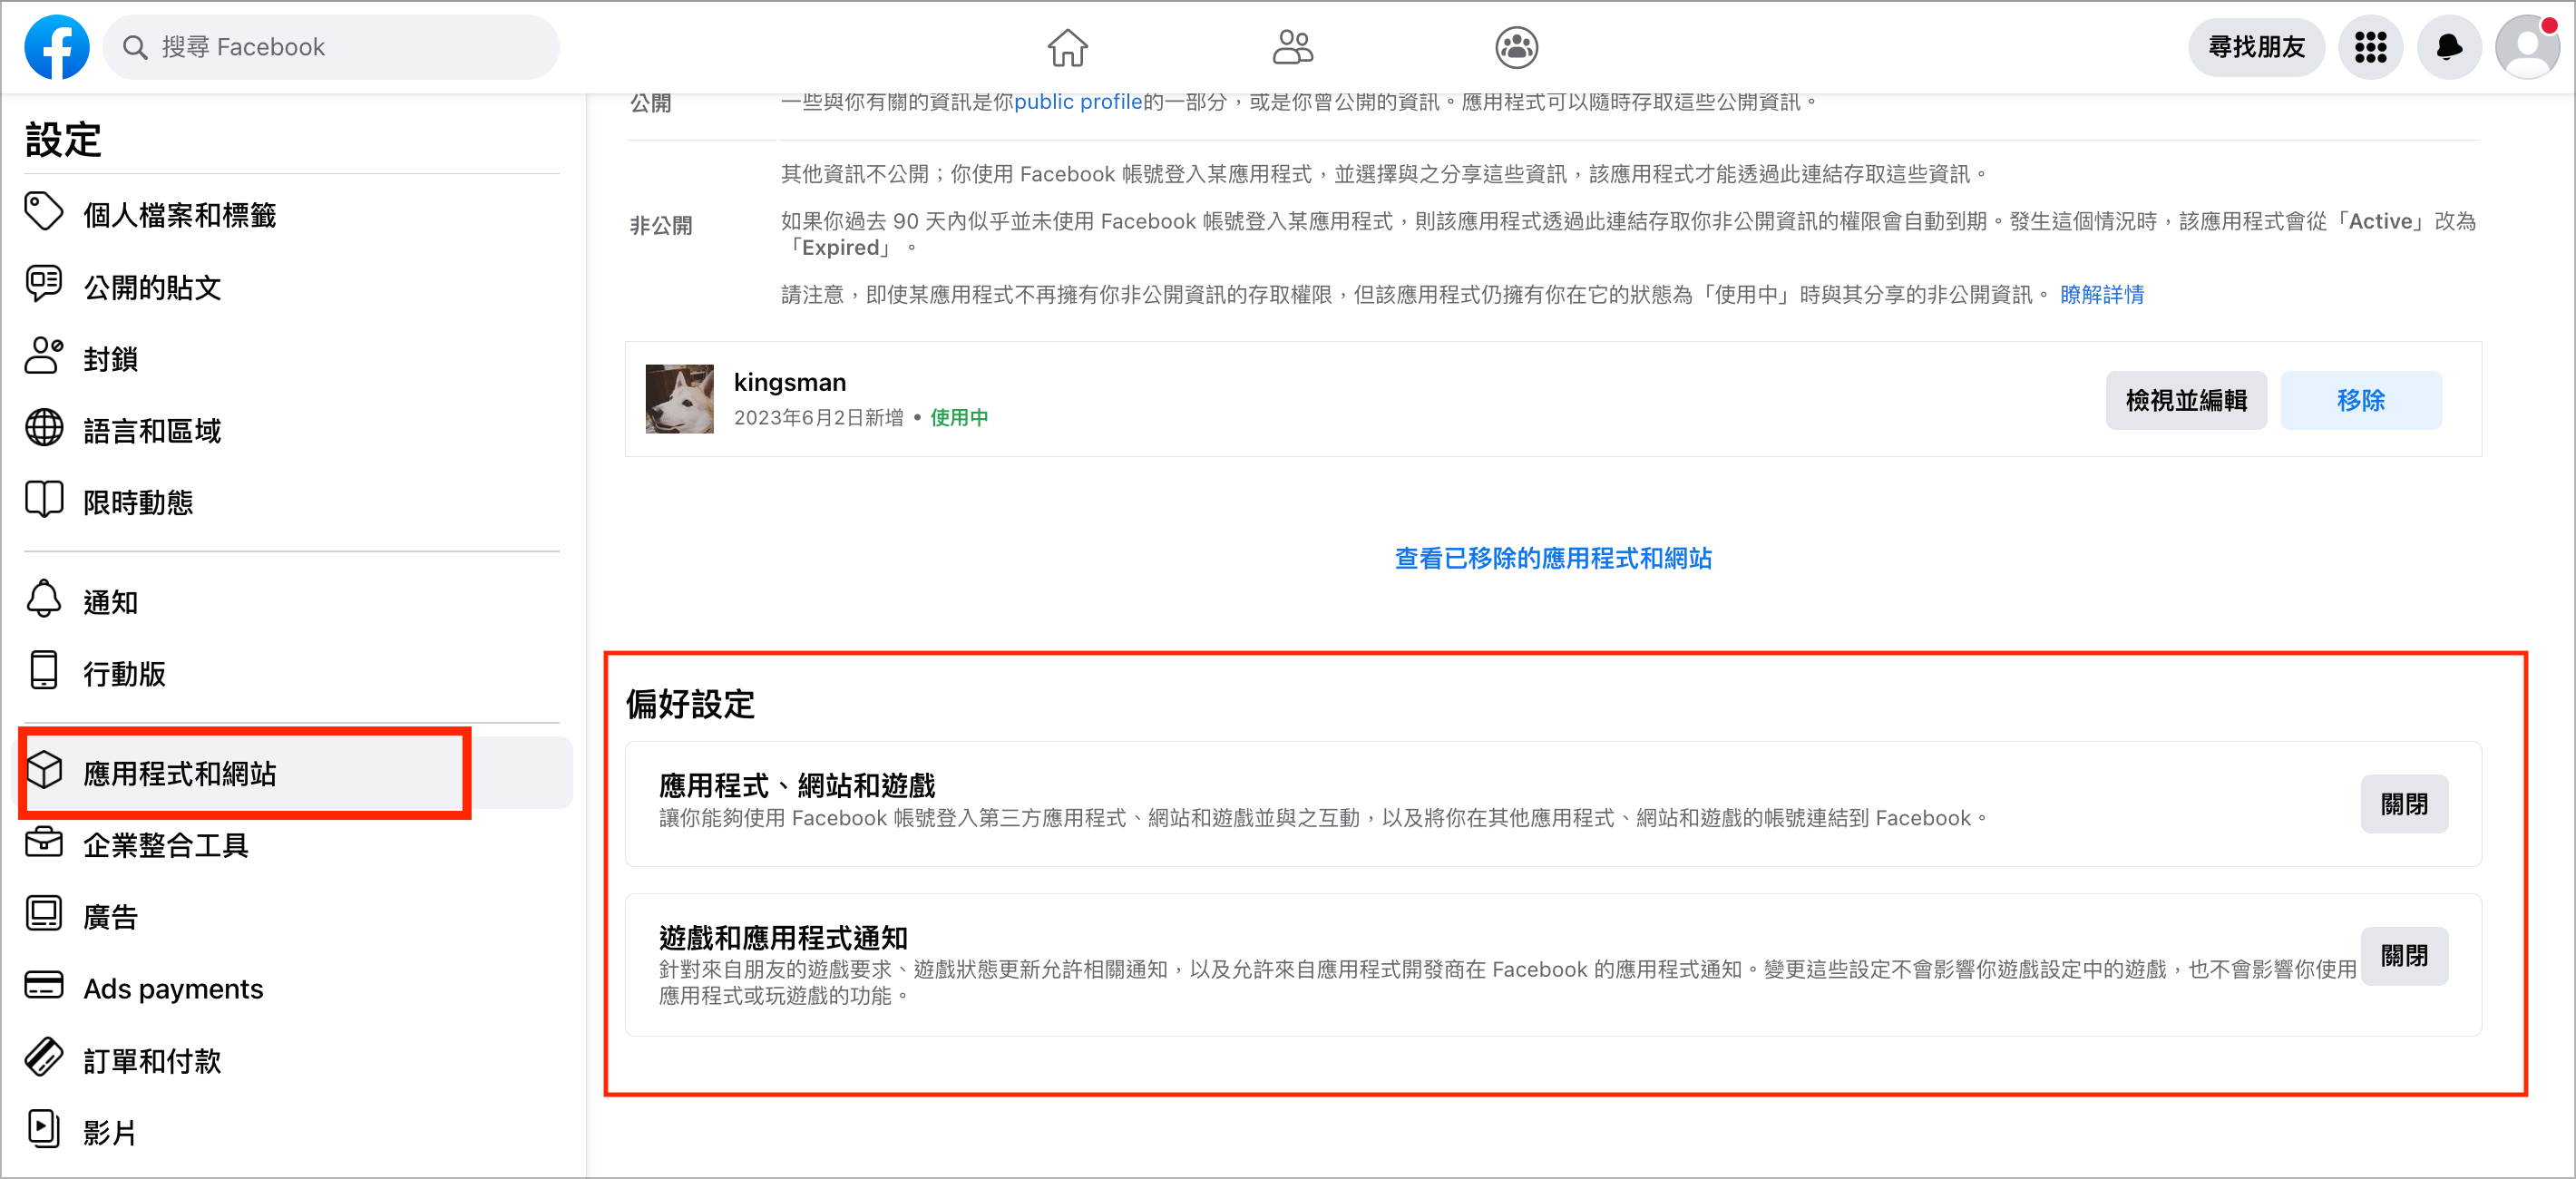Open 個人檔案和標籤 settings

tap(292, 214)
